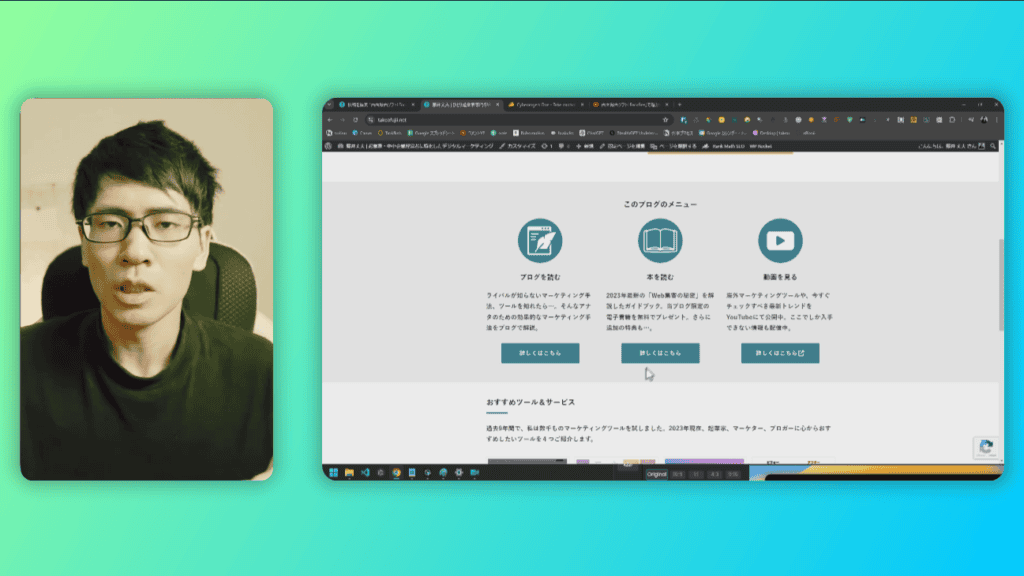Click the vertical page scrollbar thumb

(1001, 285)
